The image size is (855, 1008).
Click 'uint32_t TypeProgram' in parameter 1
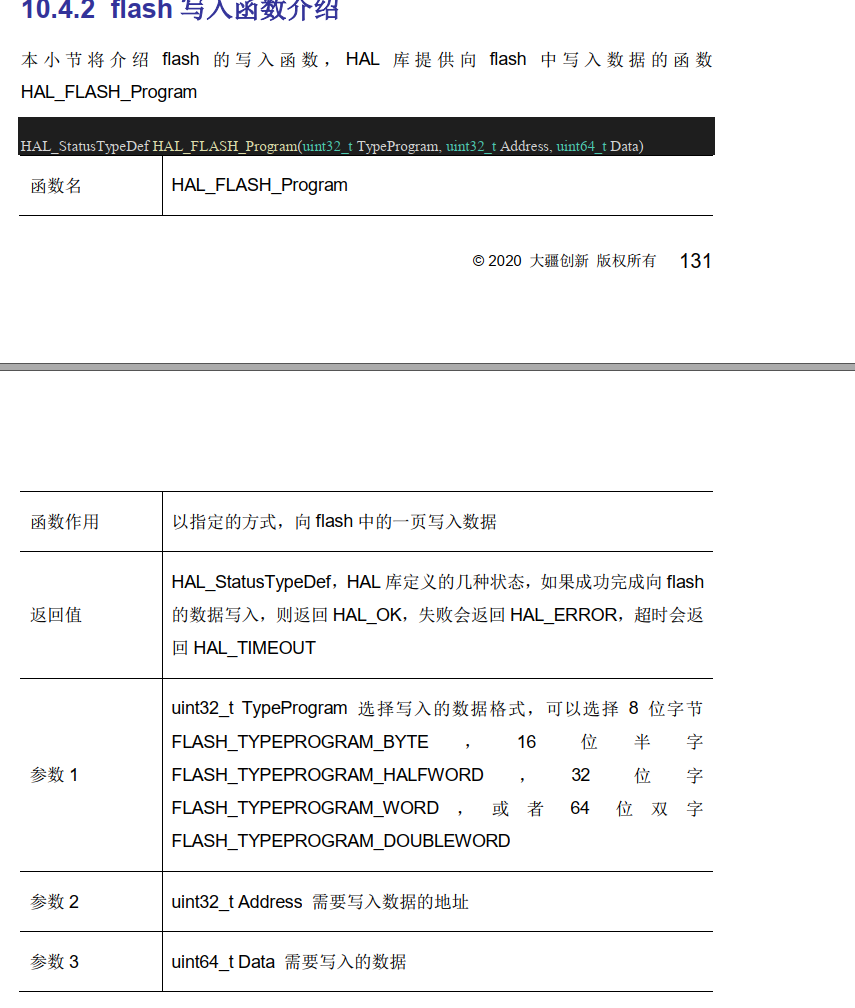259,708
